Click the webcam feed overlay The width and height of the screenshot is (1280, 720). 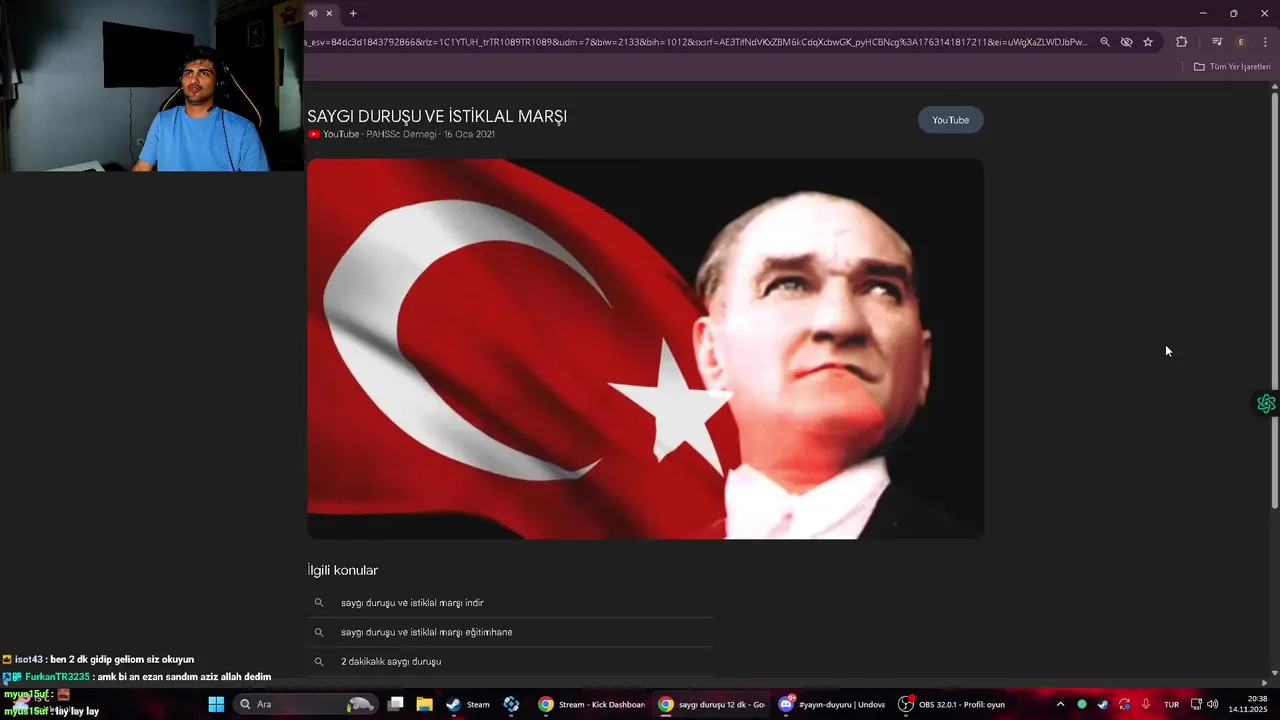pyautogui.click(x=152, y=86)
